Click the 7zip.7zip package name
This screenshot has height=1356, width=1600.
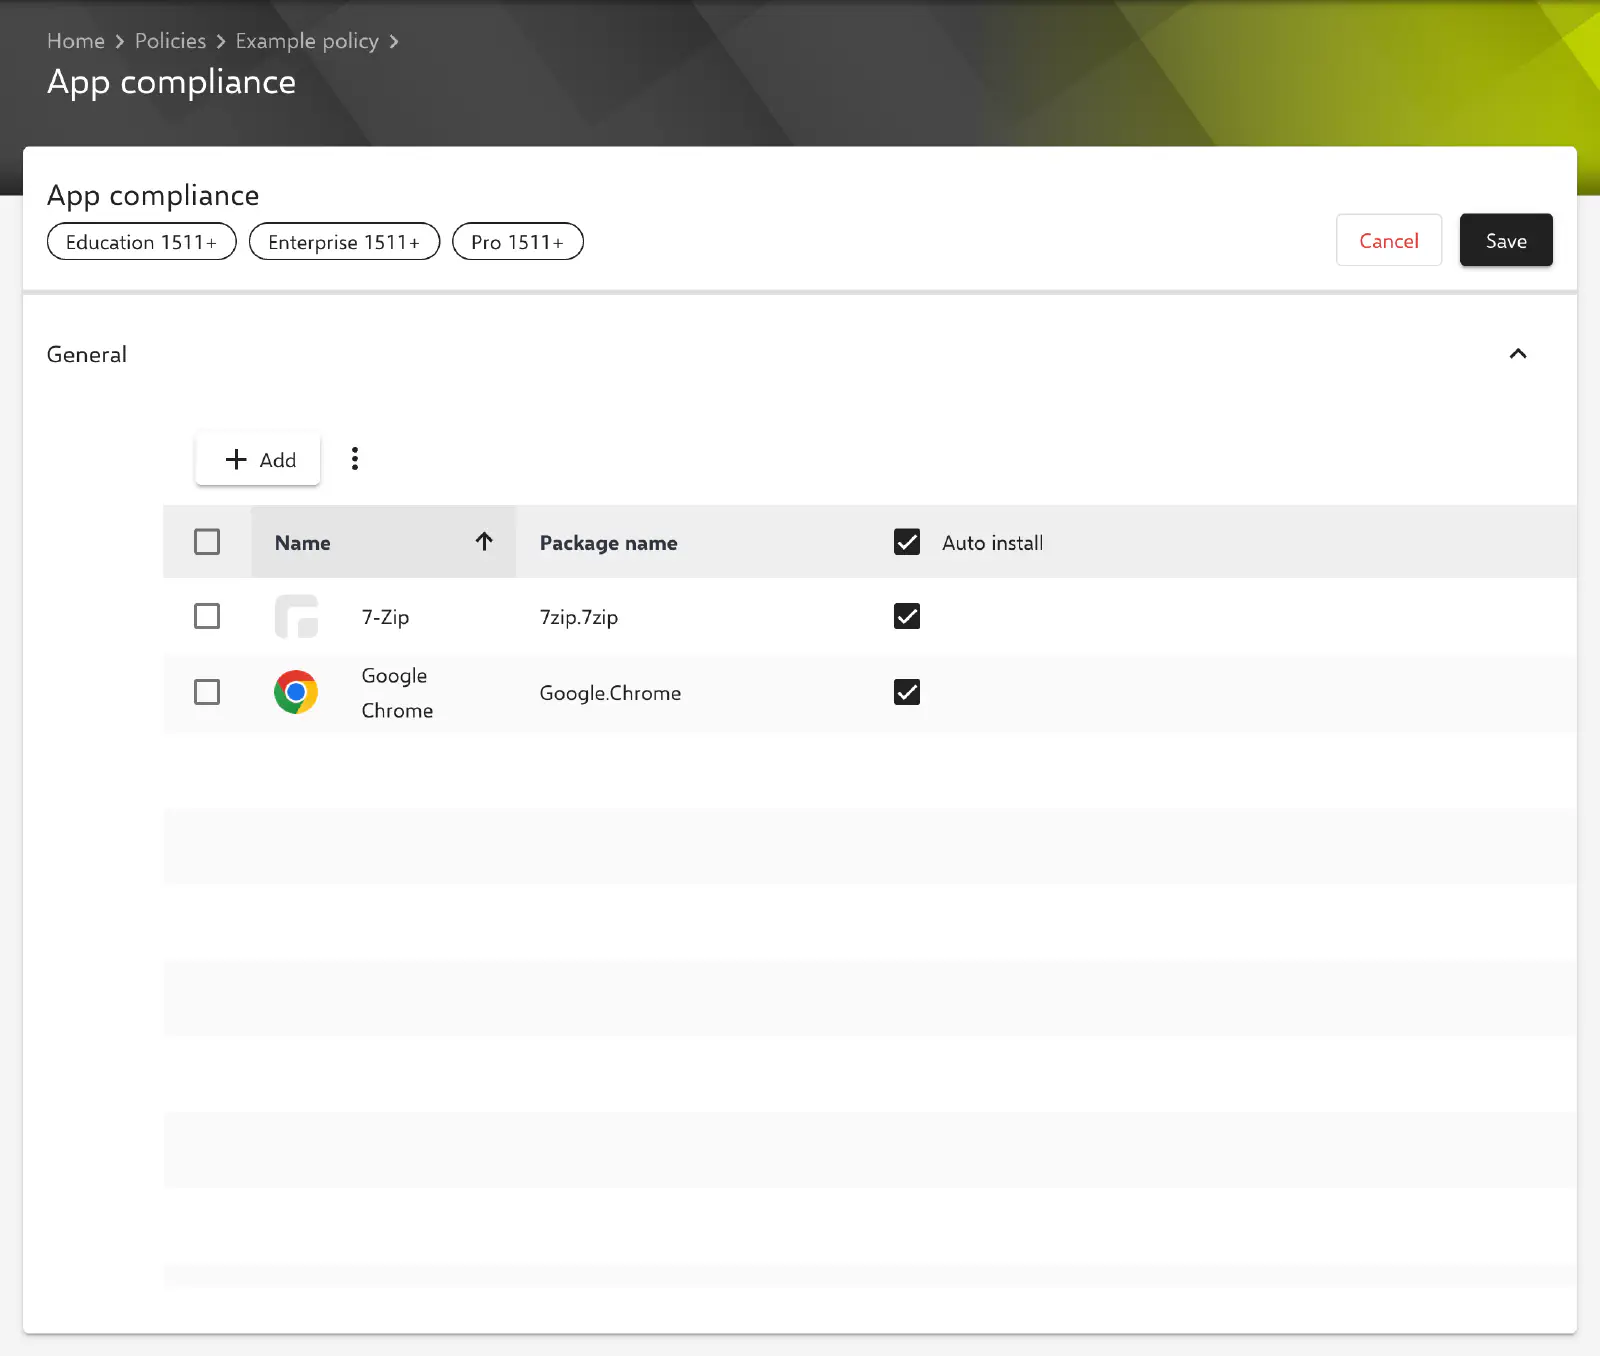click(x=579, y=617)
